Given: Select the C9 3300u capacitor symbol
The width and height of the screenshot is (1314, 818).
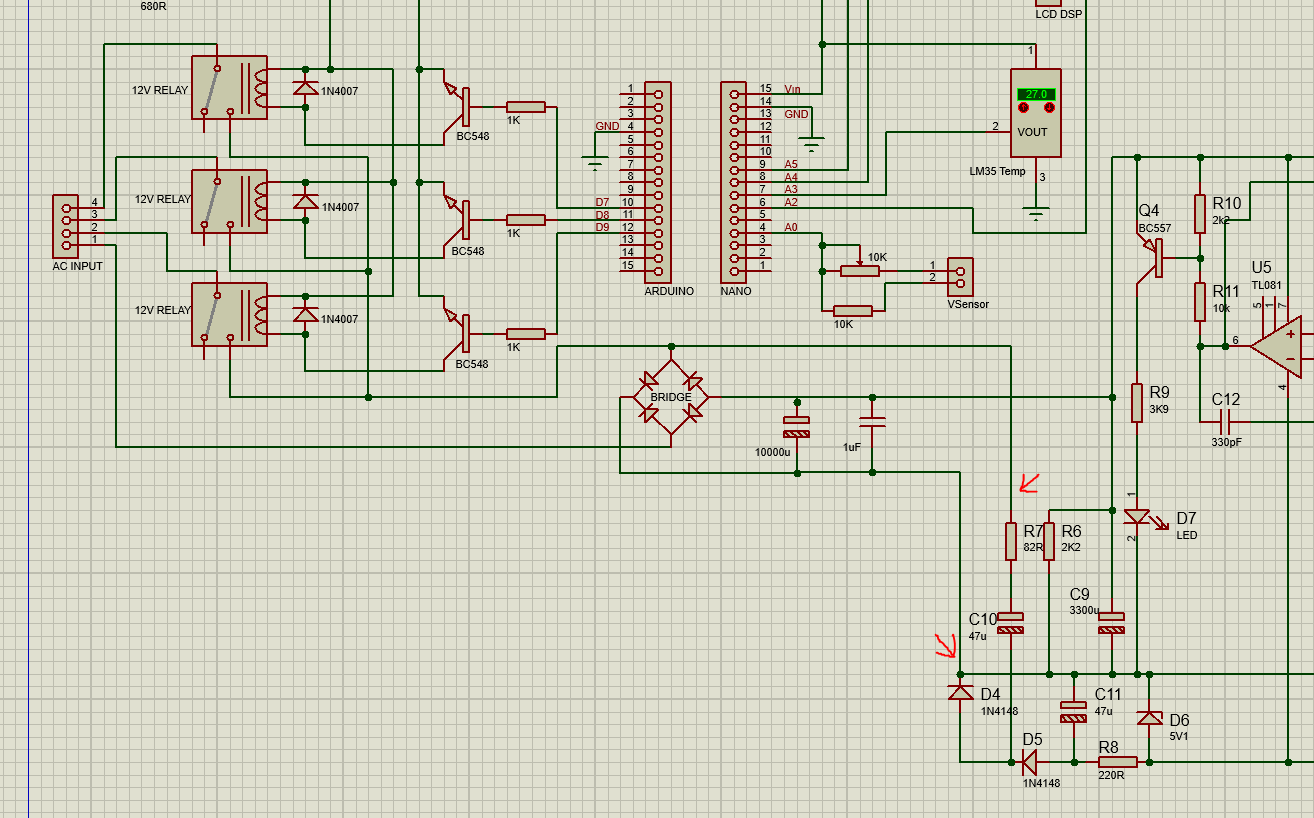Looking at the screenshot, I should pos(1111,622).
